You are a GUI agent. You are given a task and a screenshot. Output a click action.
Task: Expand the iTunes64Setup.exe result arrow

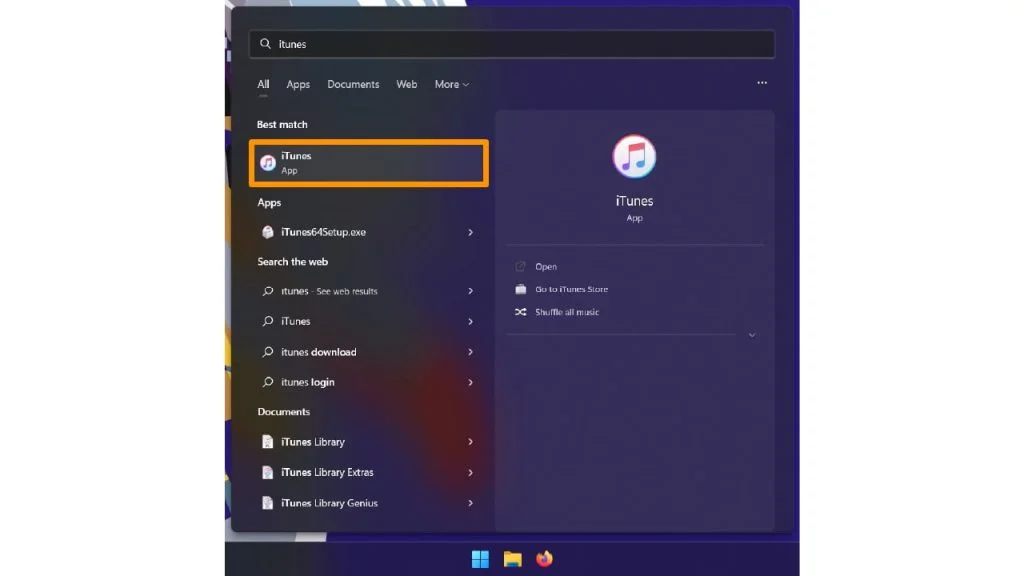(x=470, y=232)
